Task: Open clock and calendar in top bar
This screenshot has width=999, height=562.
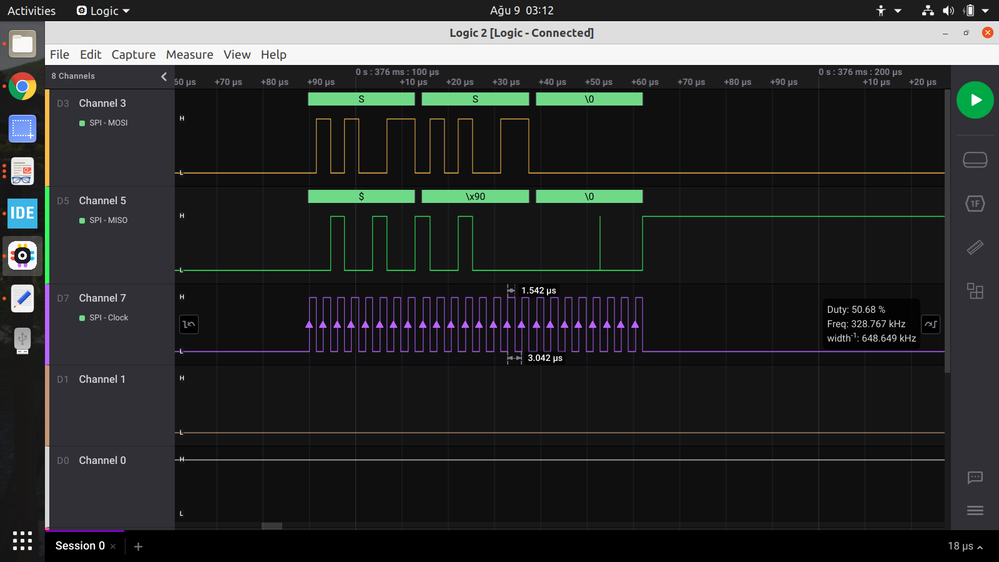Action: tap(521, 10)
